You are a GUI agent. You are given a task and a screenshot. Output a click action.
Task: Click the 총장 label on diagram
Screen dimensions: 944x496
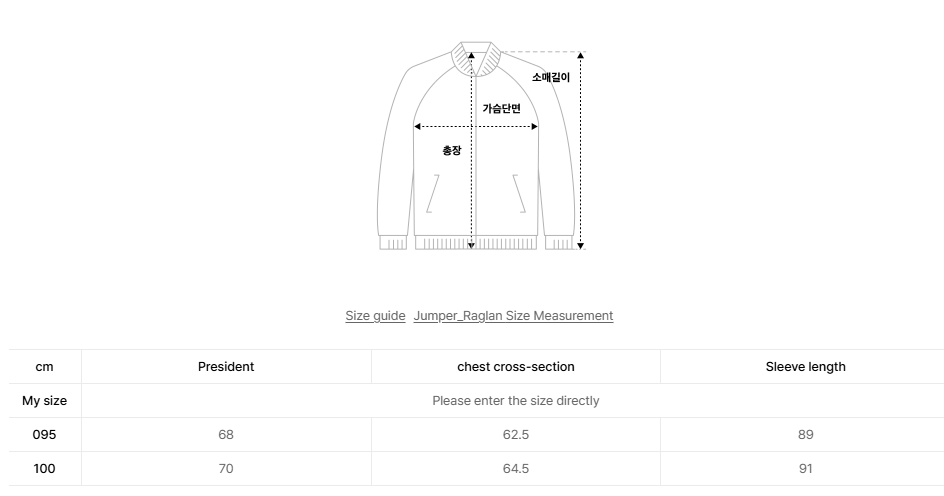pyautogui.click(x=452, y=151)
